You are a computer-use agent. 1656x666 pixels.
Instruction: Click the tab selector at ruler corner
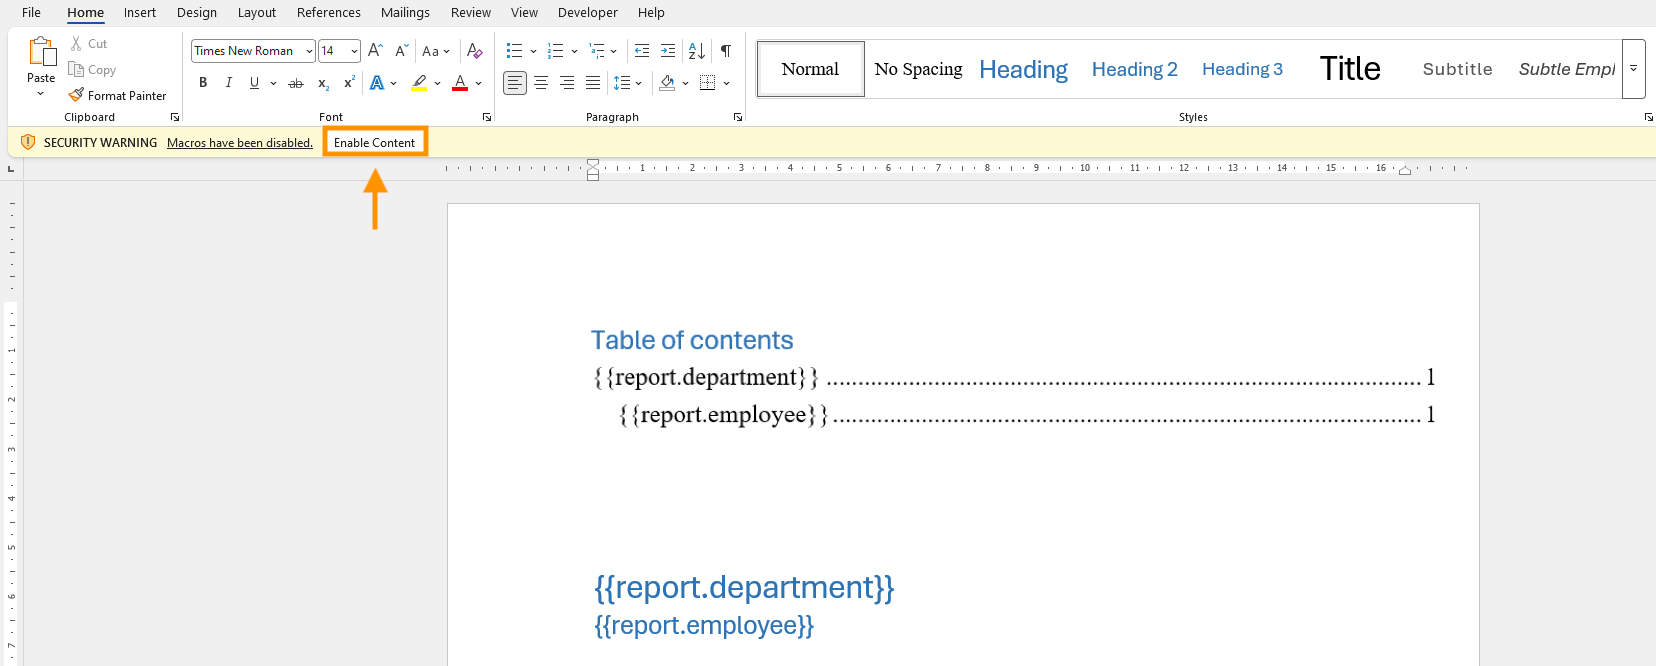11,169
